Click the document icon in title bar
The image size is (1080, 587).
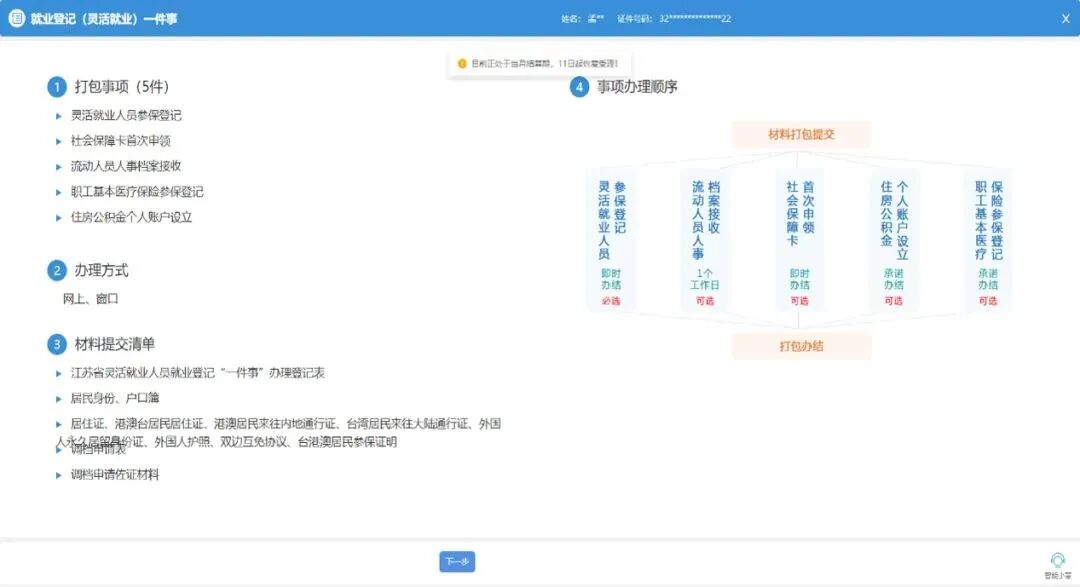[17, 19]
